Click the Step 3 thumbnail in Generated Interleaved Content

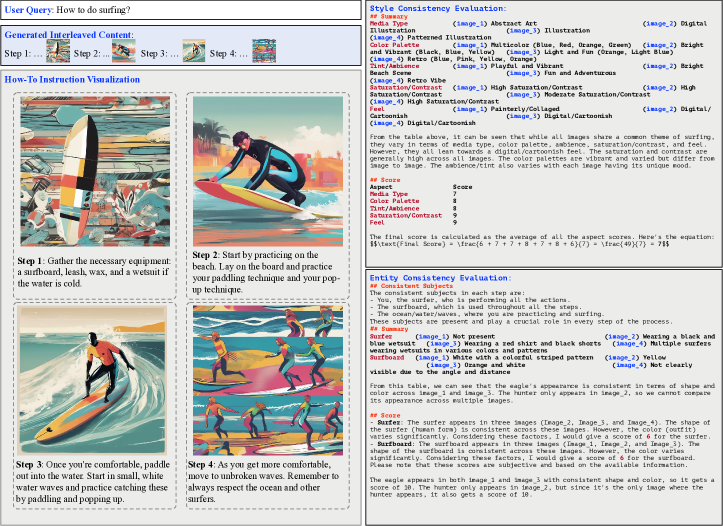coord(194,51)
